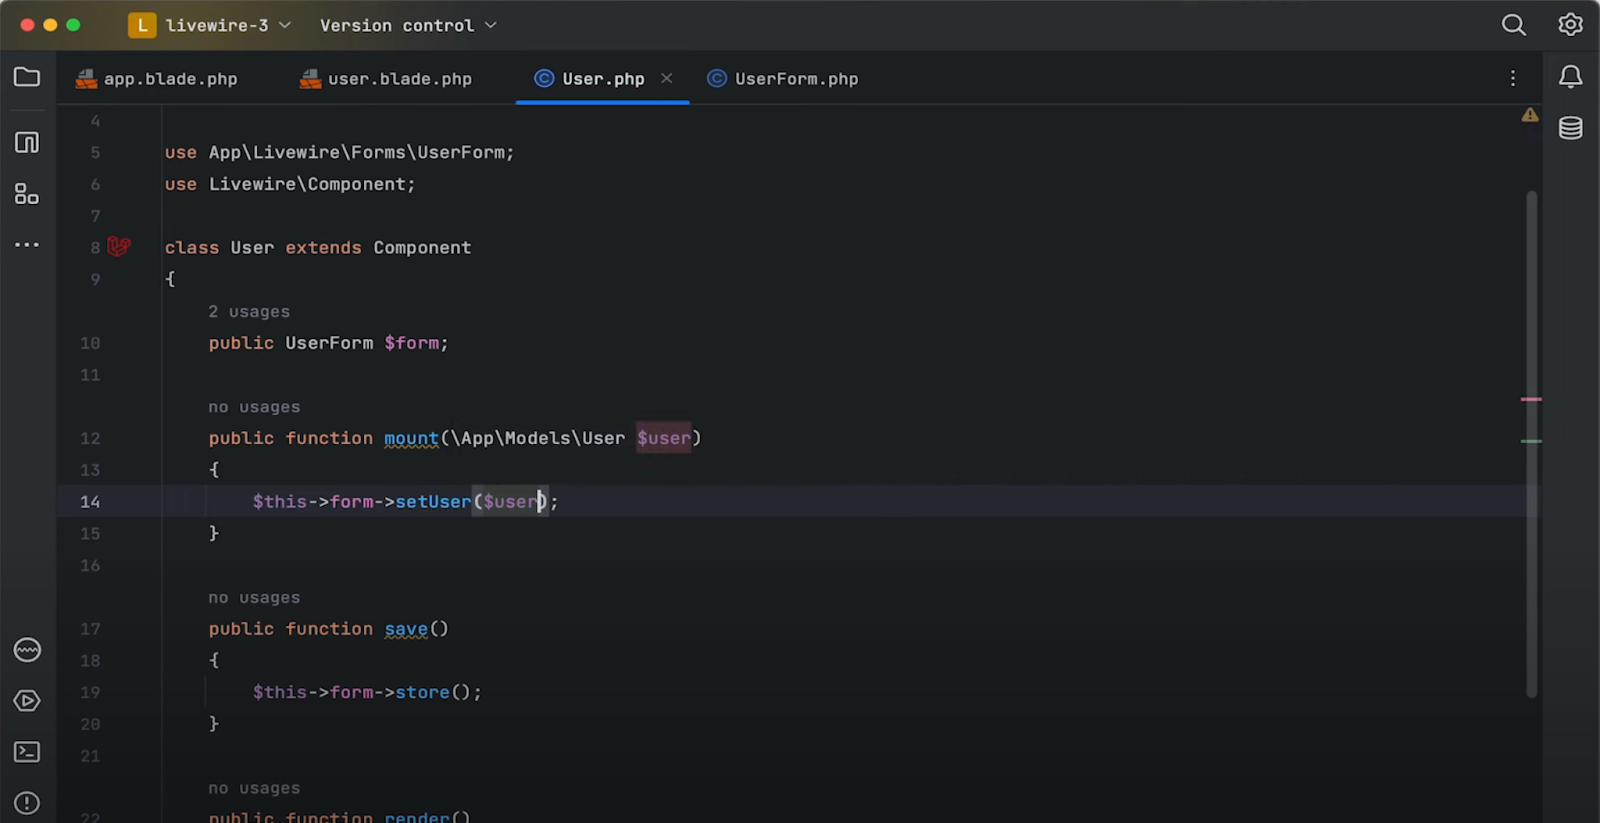The width and height of the screenshot is (1600, 823).
Task: Click the '2 usages' hint above $form
Action: click(x=249, y=312)
